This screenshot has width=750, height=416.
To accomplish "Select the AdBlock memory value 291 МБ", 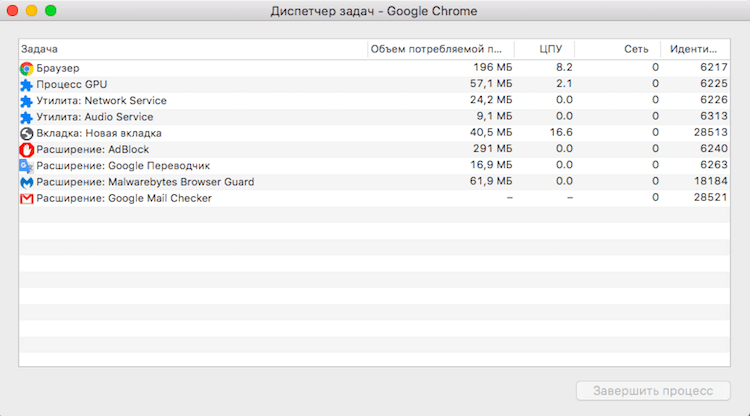I will click(x=492, y=149).
